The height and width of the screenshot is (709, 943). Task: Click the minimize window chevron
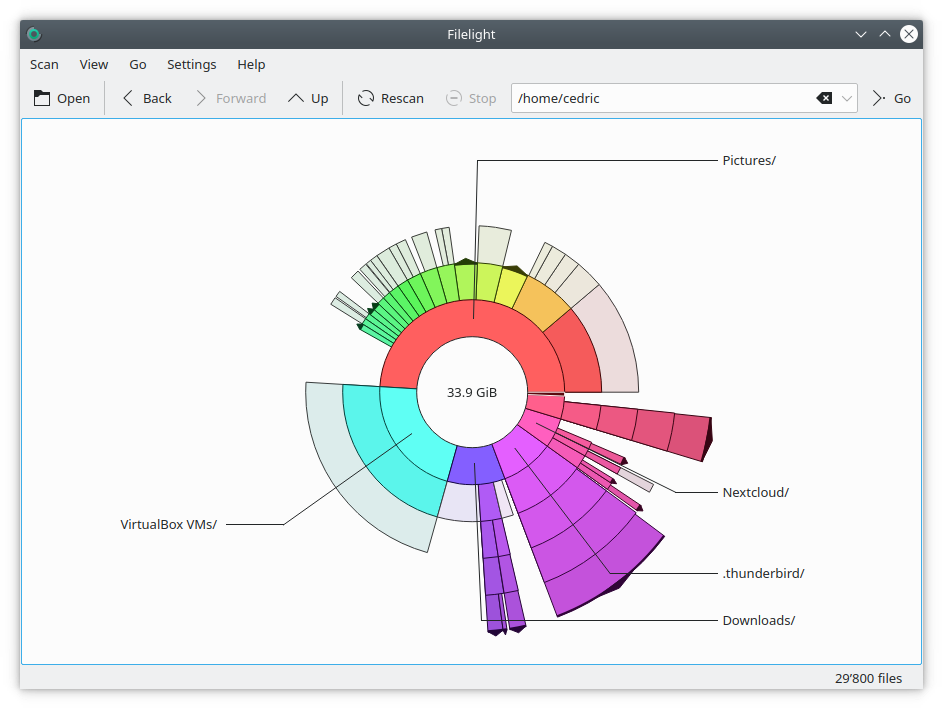click(861, 34)
